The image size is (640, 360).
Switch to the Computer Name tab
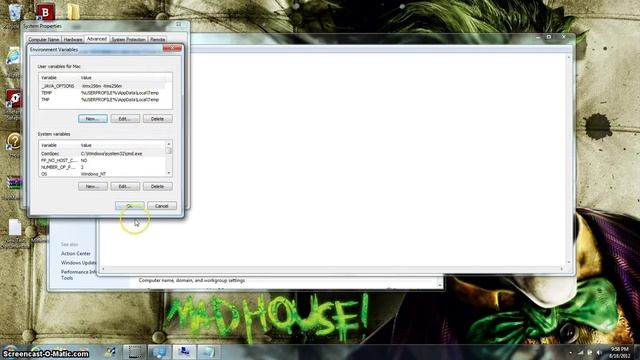pos(44,40)
